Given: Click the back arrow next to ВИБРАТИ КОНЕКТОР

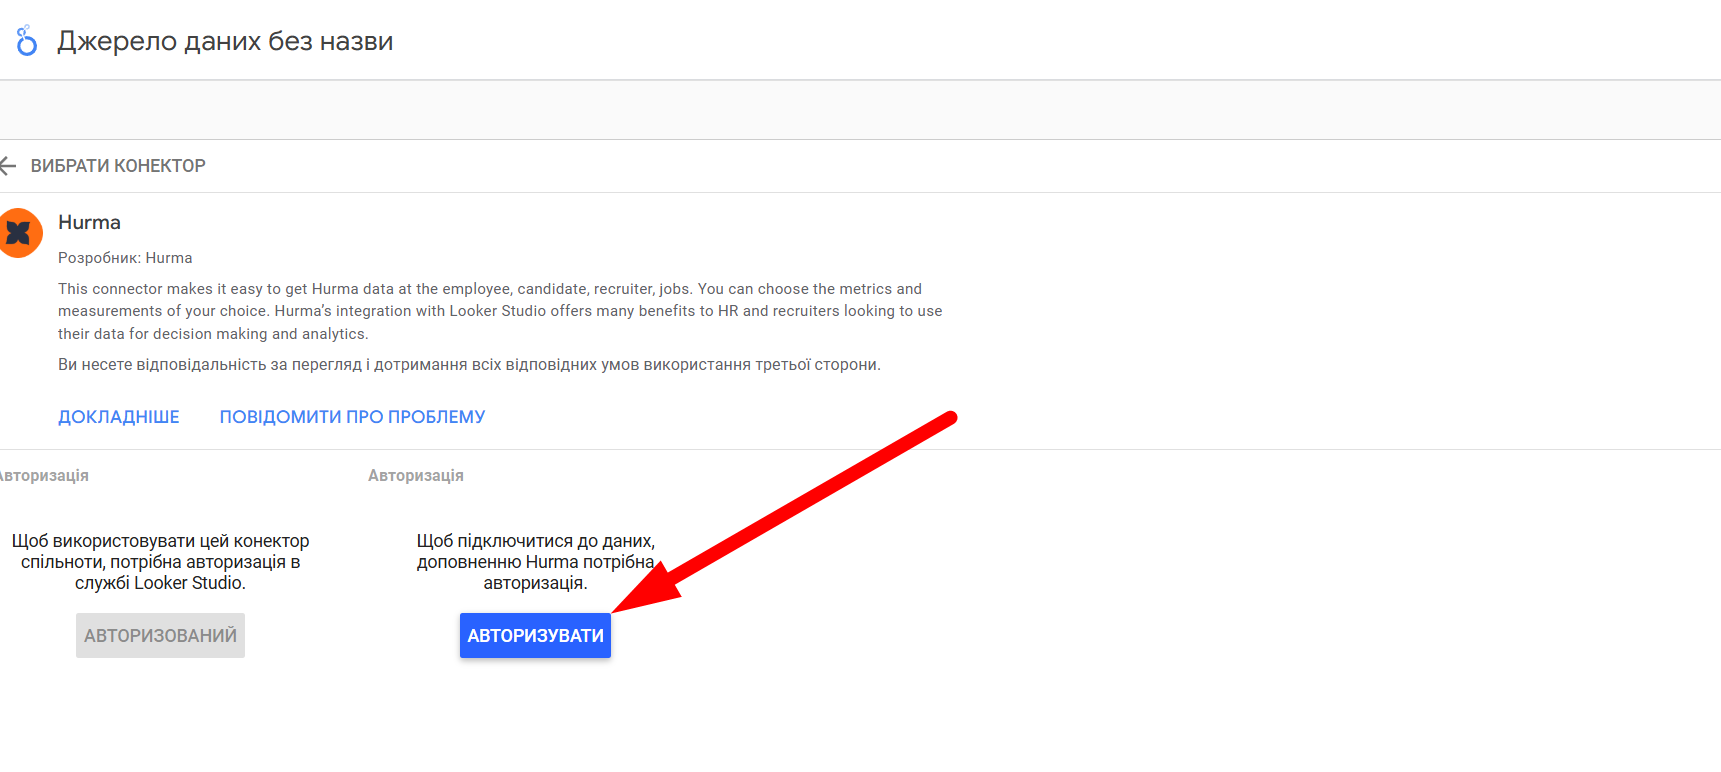Looking at the screenshot, I should pyautogui.click(x=8, y=166).
